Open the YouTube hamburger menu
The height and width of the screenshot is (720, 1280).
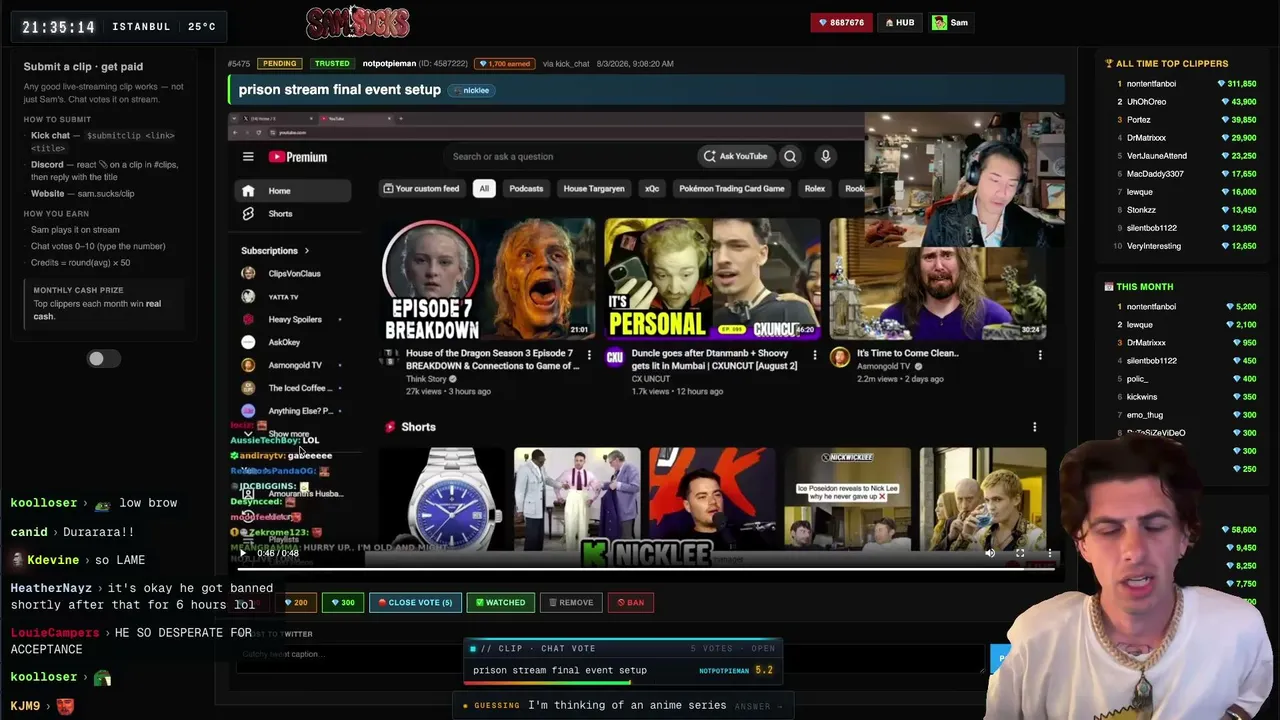[248, 156]
